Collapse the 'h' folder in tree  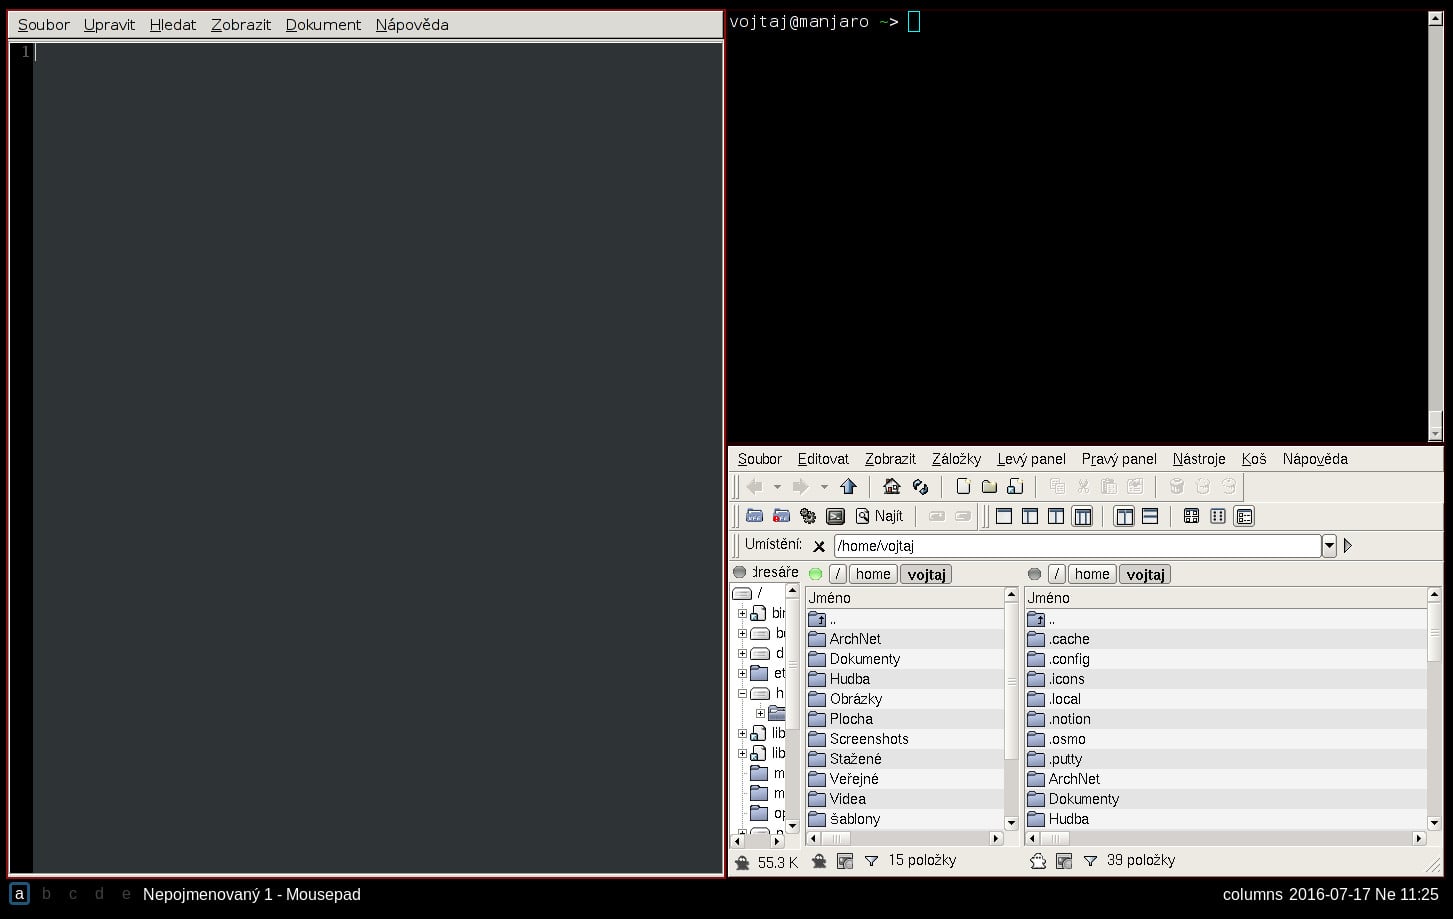[742, 694]
